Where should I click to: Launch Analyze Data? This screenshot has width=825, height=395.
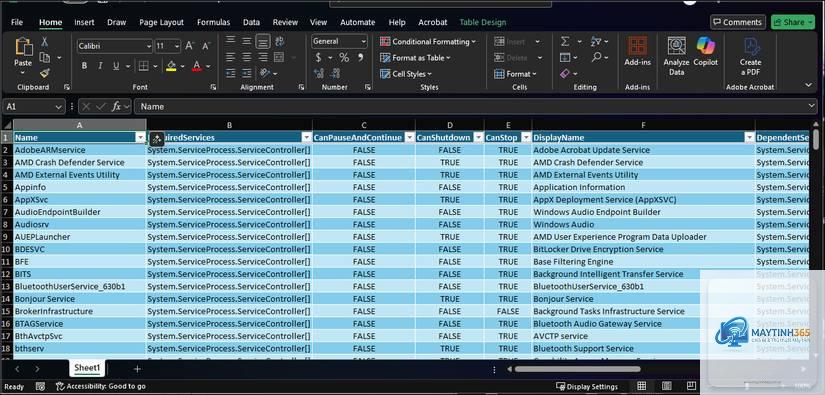coord(676,56)
